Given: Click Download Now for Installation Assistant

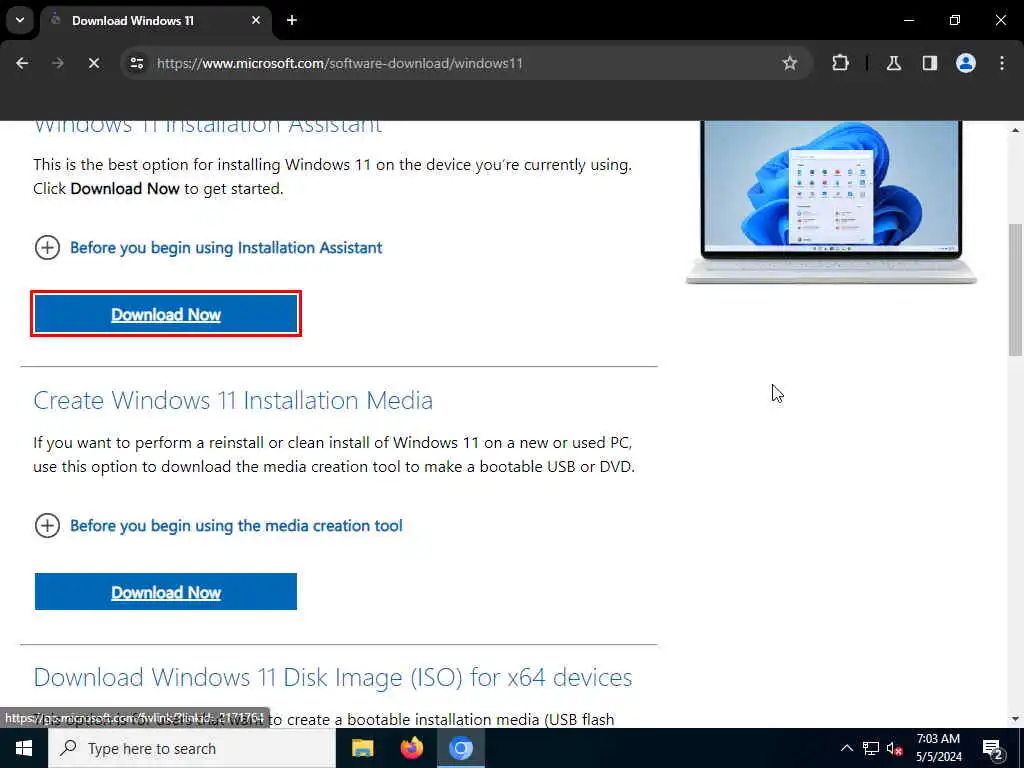Looking at the screenshot, I should [x=166, y=314].
